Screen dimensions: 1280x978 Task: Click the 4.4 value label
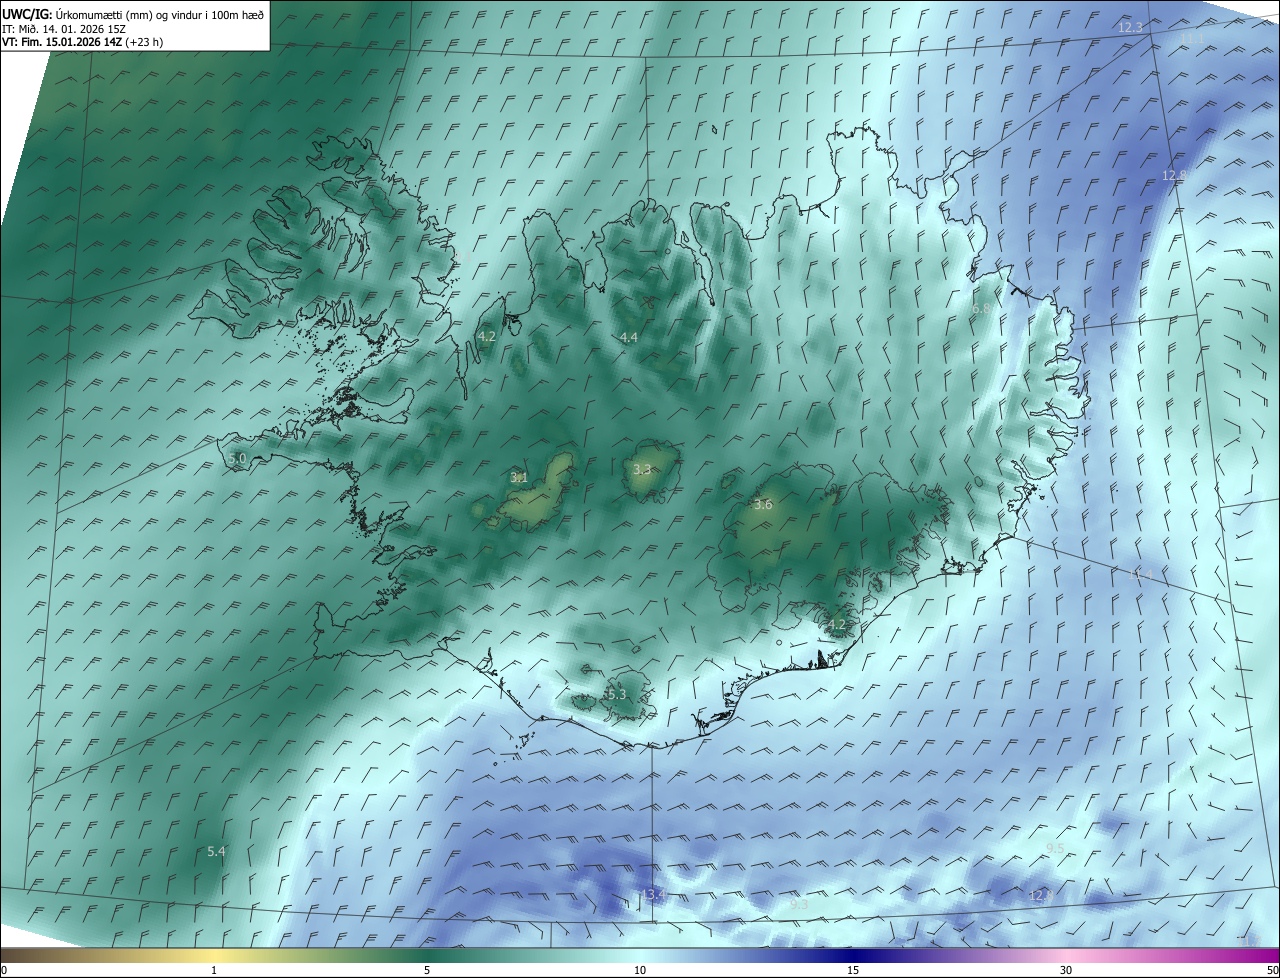click(628, 338)
